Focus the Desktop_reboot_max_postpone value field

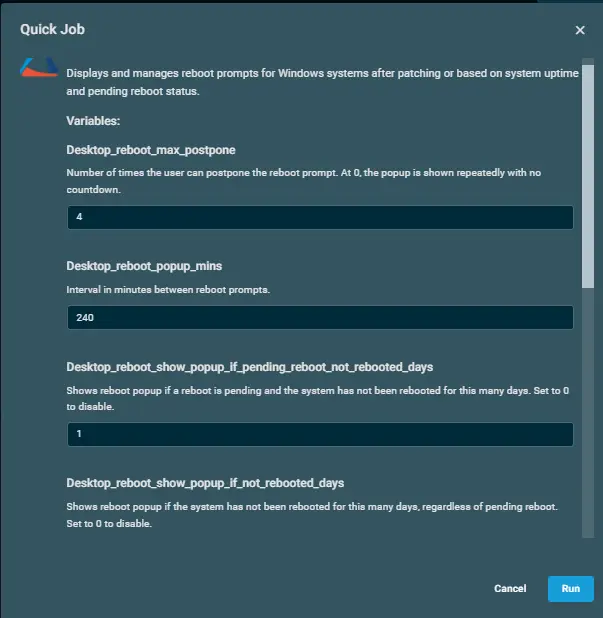pyautogui.click(x=320, y=218)
